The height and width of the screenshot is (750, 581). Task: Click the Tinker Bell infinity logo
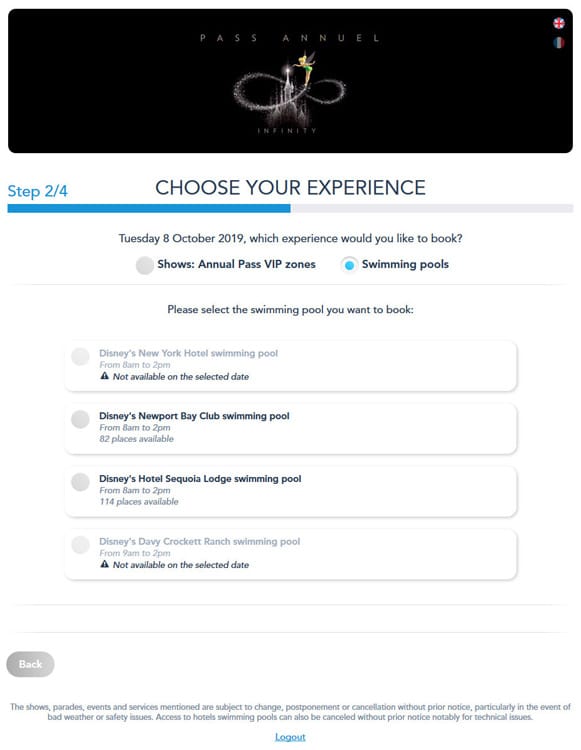pyautogui.click(x=290, y=89)
